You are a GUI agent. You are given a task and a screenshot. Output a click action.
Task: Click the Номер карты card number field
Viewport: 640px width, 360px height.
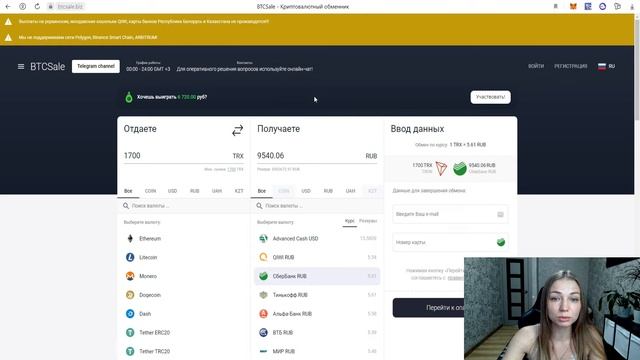coord(450,242)
